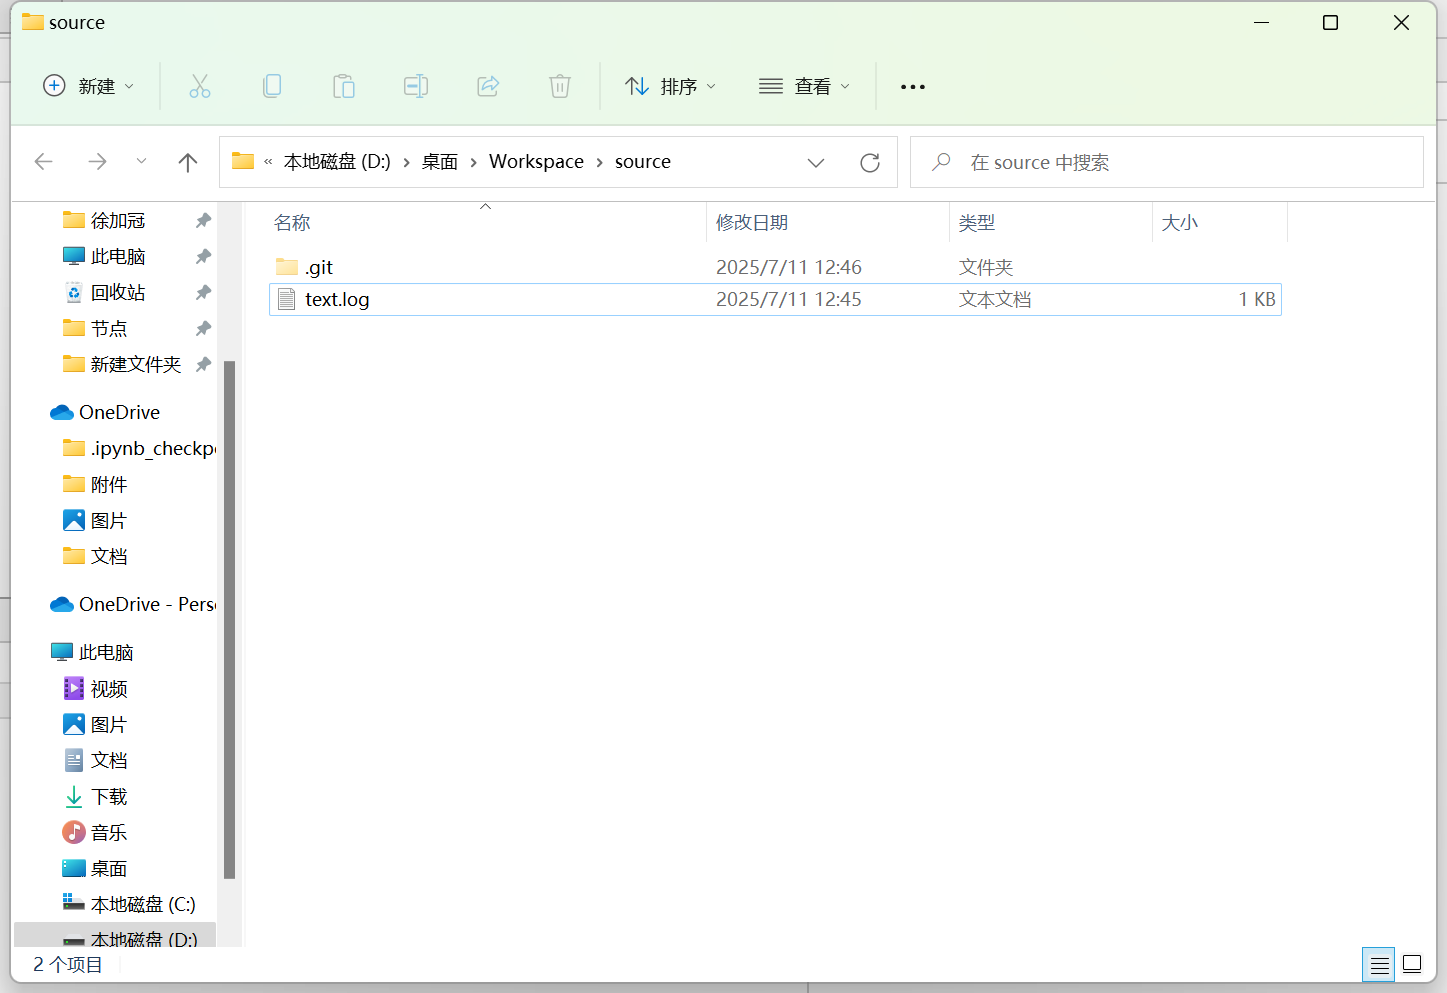Open pinned 此电脑 in quick access
Viewport: 1447px width, 993px height.
point(118,256)
